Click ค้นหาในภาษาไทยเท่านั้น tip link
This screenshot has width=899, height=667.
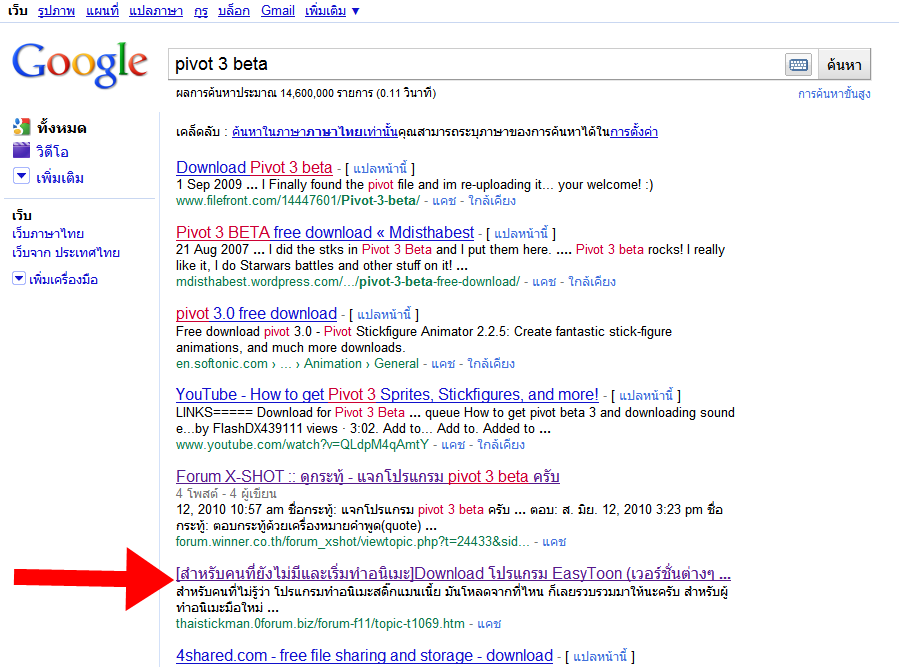point(314,132)
